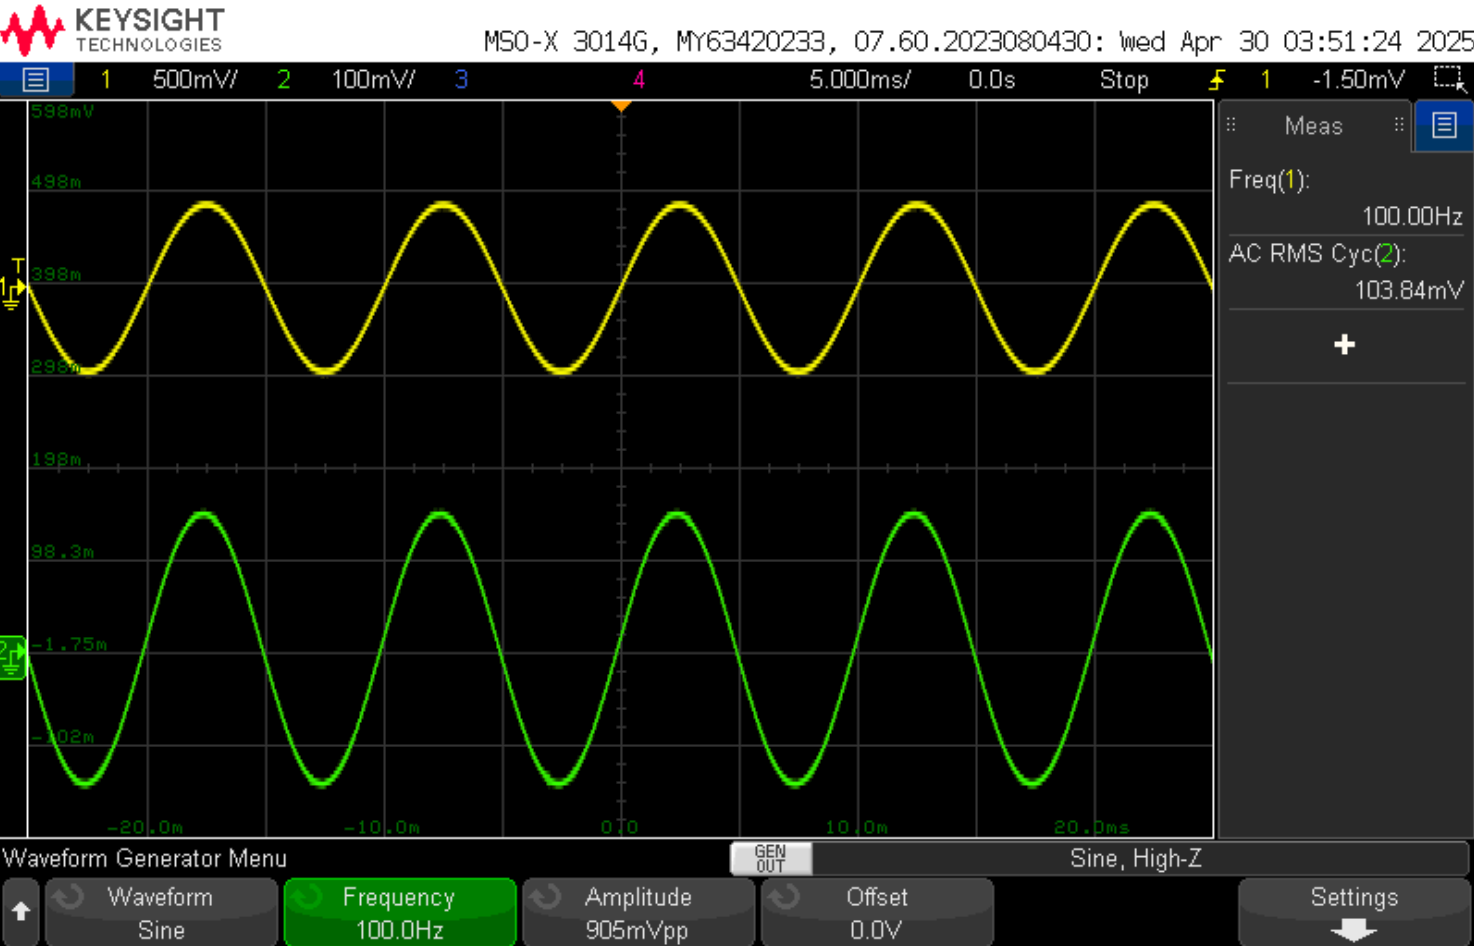The width and height of the screenshot is (1474, 946).
Task: Turn on channel 4
Action: pos(639,80)
